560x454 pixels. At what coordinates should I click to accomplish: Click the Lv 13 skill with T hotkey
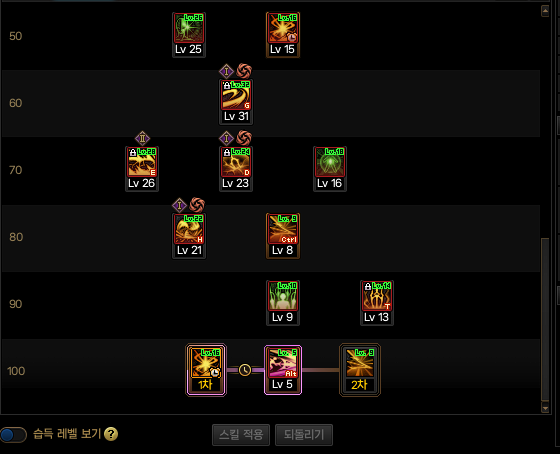pos(377,303)
